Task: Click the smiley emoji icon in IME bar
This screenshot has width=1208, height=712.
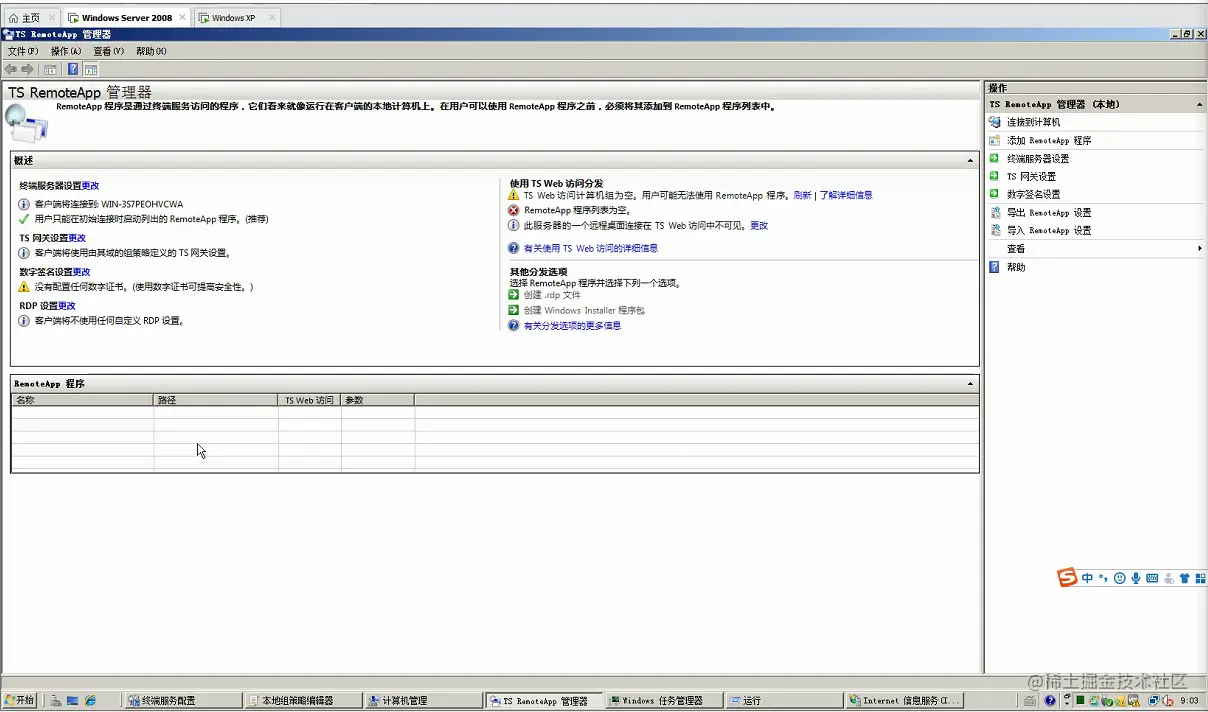Action: (1120, 578)
